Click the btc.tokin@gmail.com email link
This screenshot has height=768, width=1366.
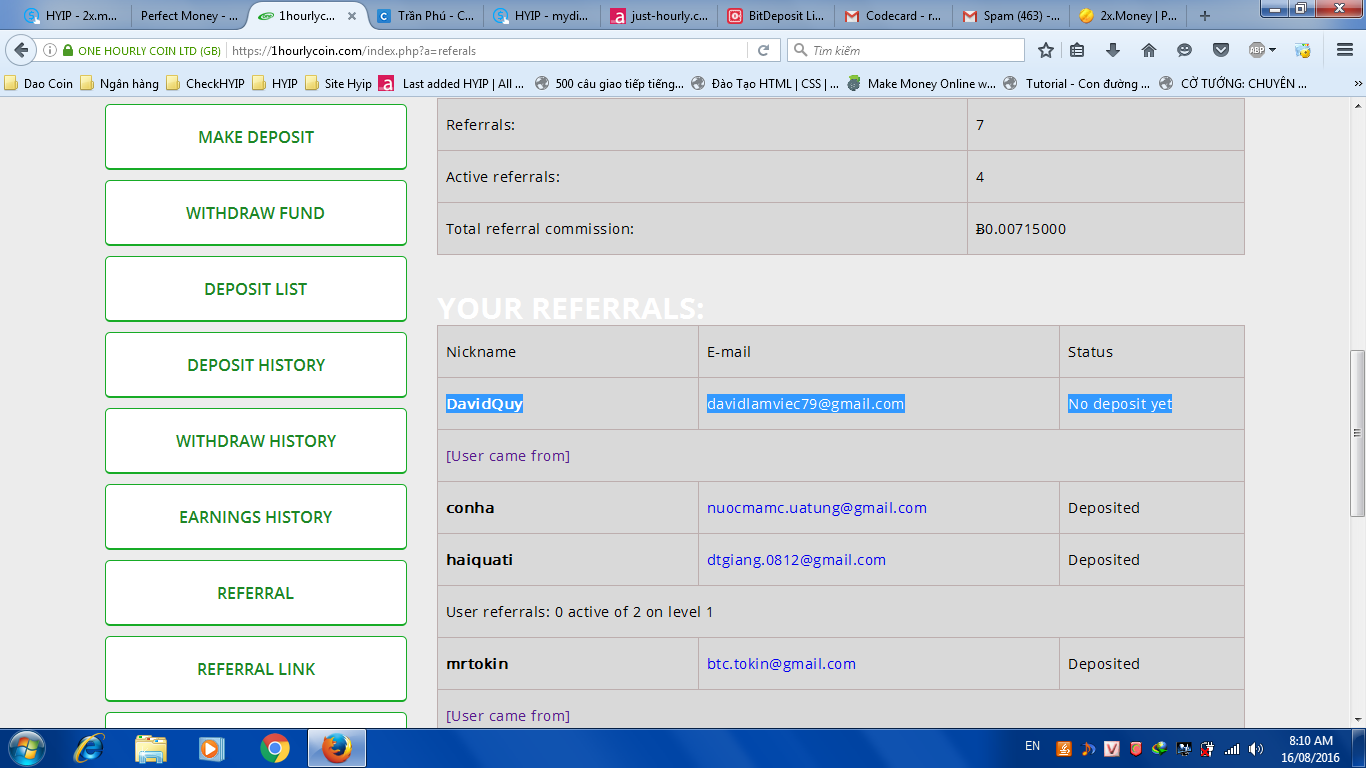[781, 664]
